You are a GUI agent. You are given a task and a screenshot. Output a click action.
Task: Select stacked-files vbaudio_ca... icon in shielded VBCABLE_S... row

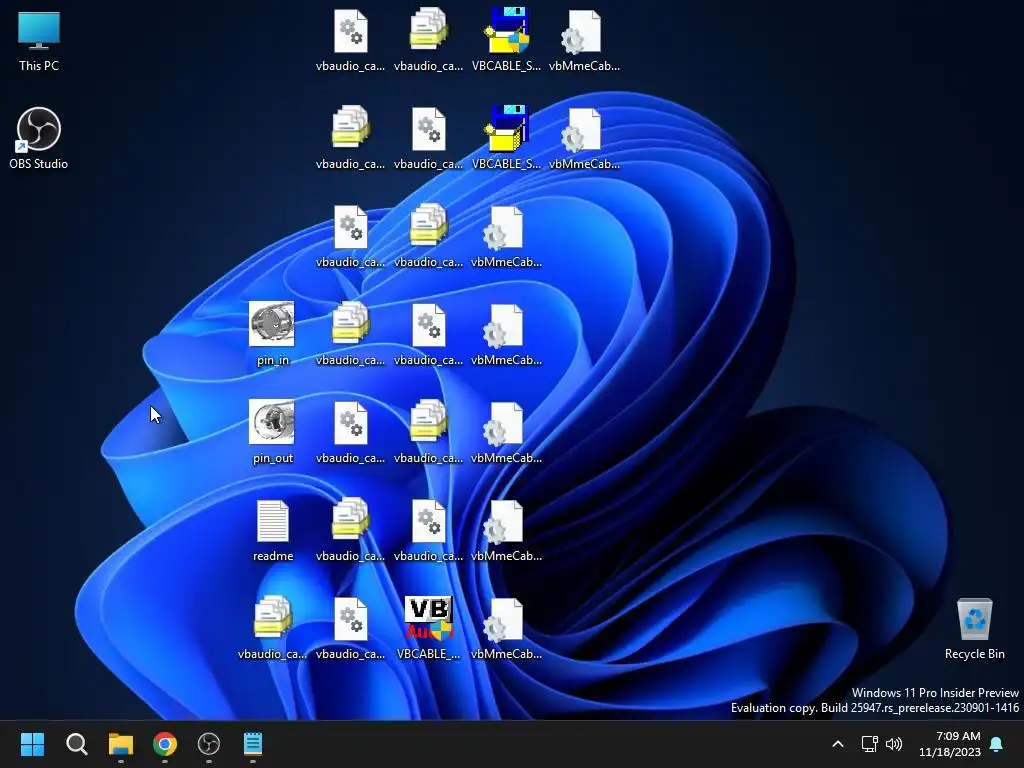(428, 40)
